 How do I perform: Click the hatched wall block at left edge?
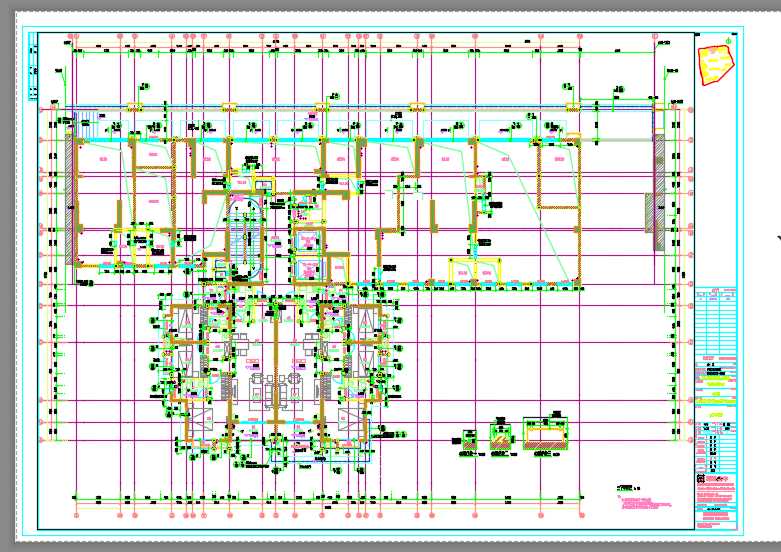pos(69,198)
